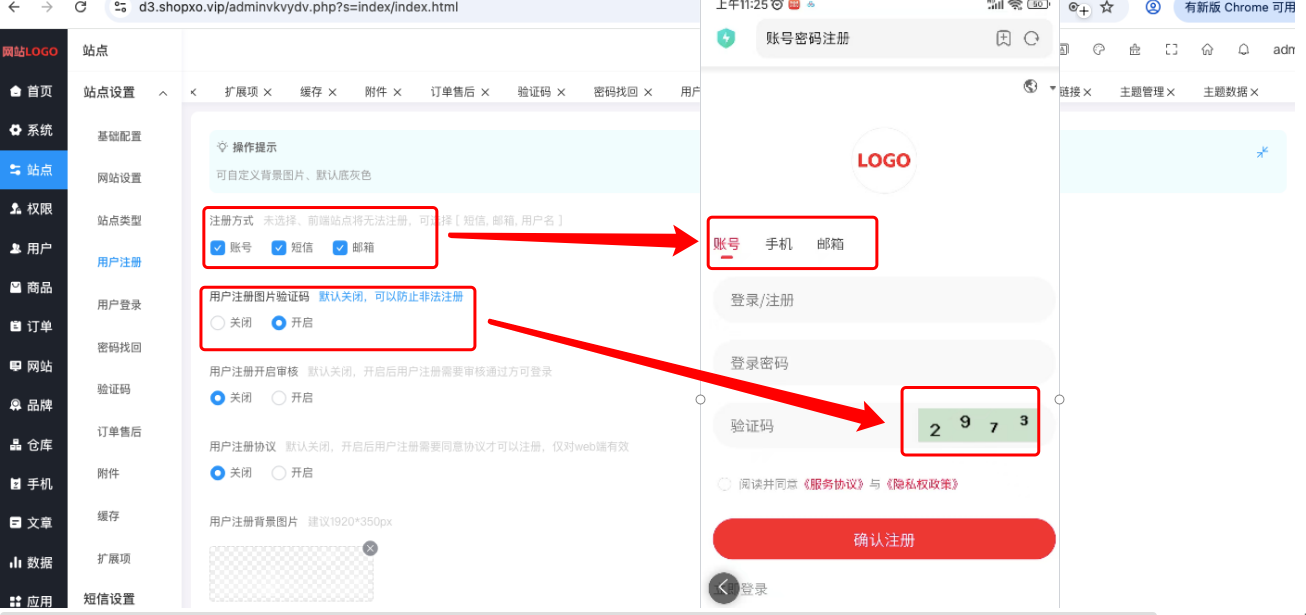Click the bookmark icon in phone browser bar
This screenshot has height=615, width=1306.
click(x=1003, y=38)
